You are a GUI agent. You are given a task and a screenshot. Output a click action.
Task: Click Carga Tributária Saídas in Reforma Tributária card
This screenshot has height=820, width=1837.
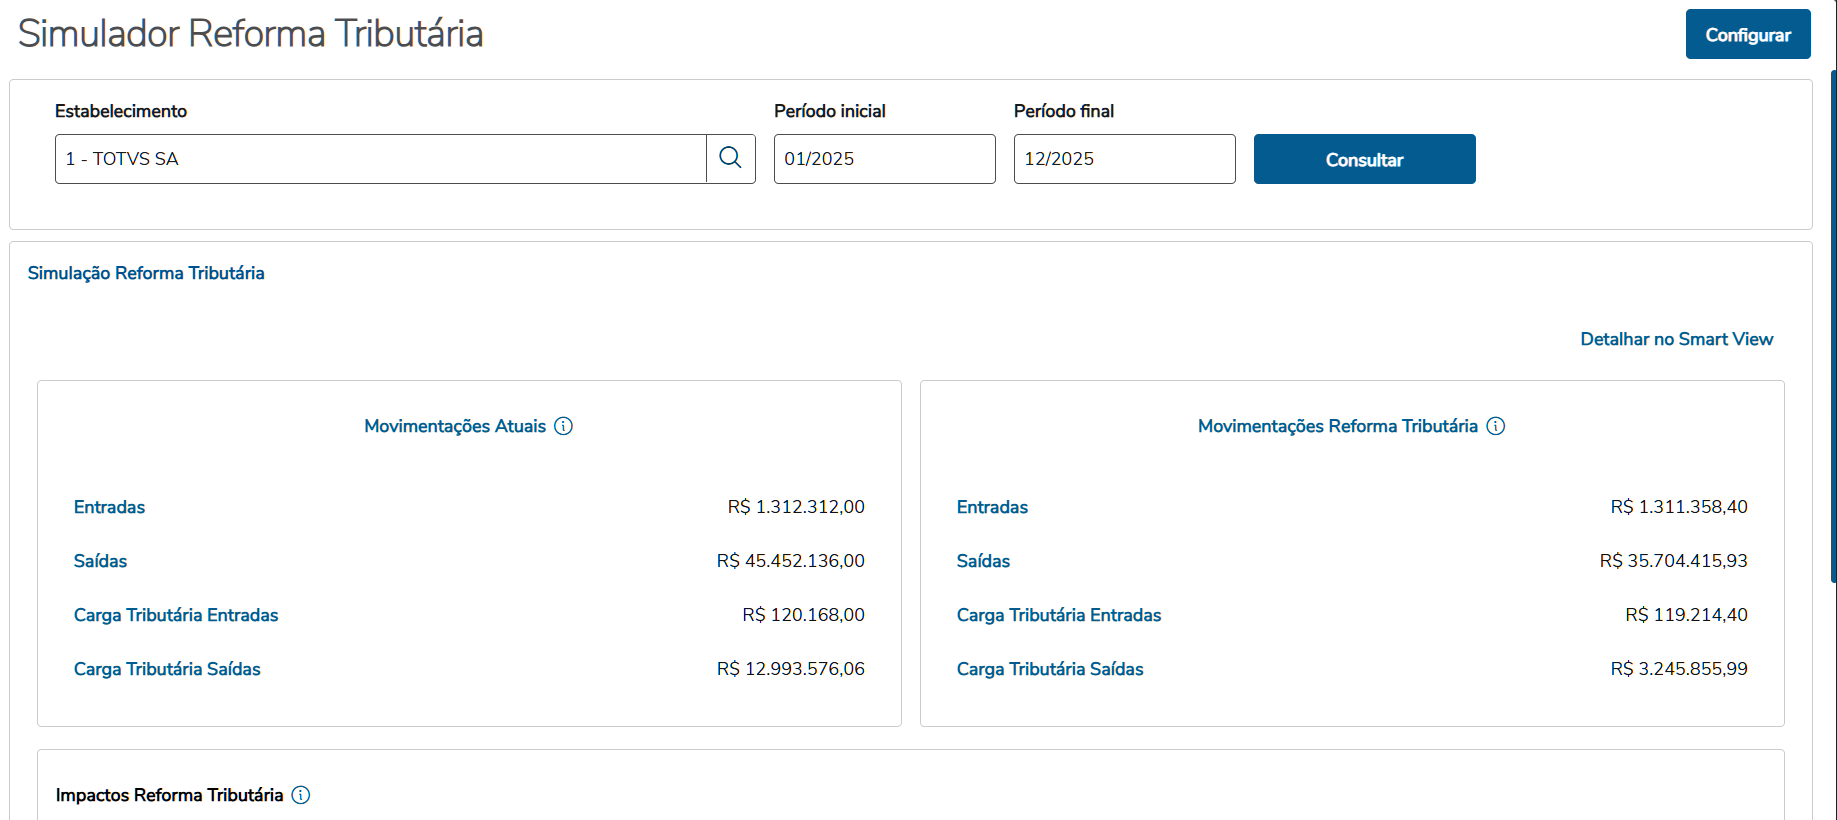pos(1050,669)
